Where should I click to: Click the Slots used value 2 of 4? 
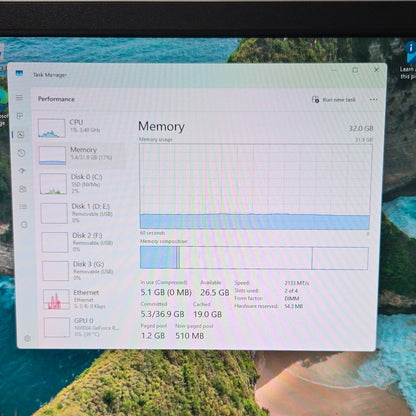click(291, 291)
